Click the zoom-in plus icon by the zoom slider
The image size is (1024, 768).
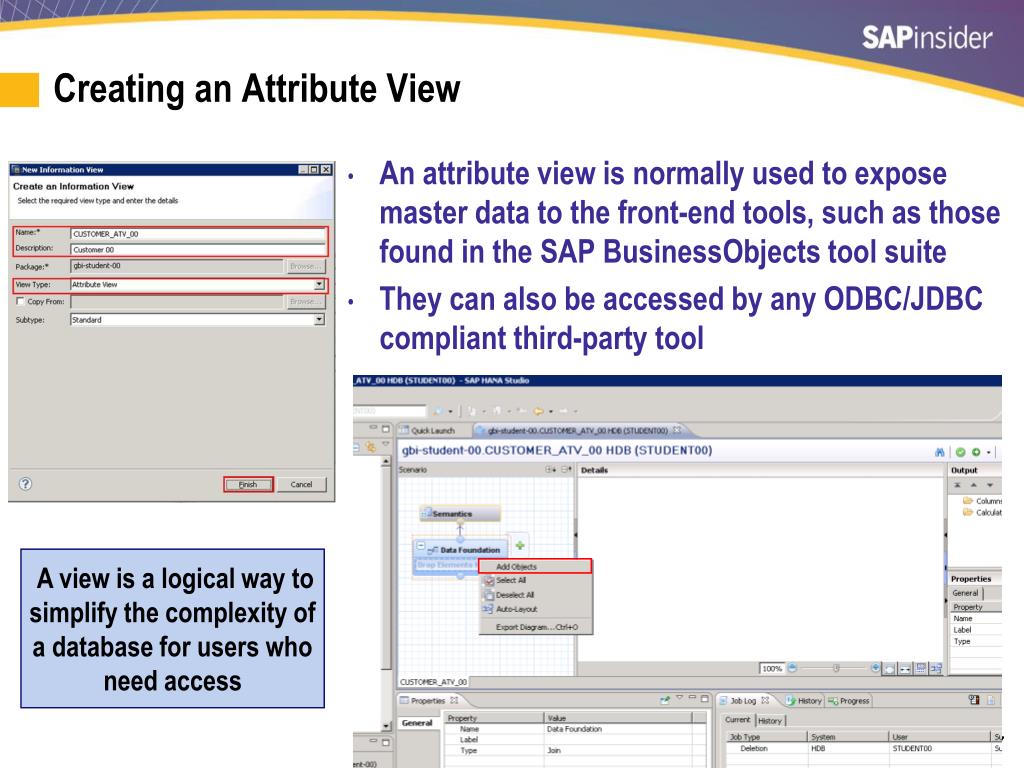875,667
